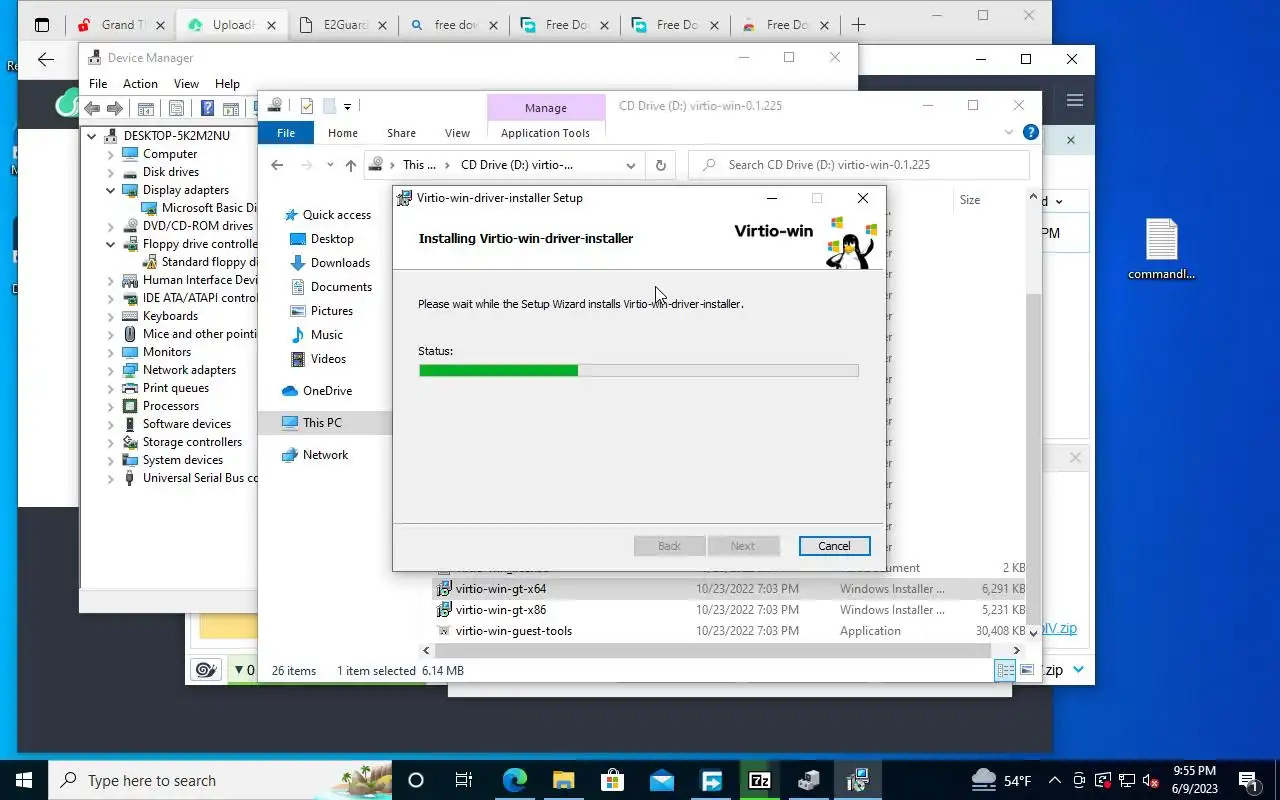Expand the Storage controllers category
The width and height of the screenshot is (1280, 800).
pyautogui.click(x=111, y=442)
